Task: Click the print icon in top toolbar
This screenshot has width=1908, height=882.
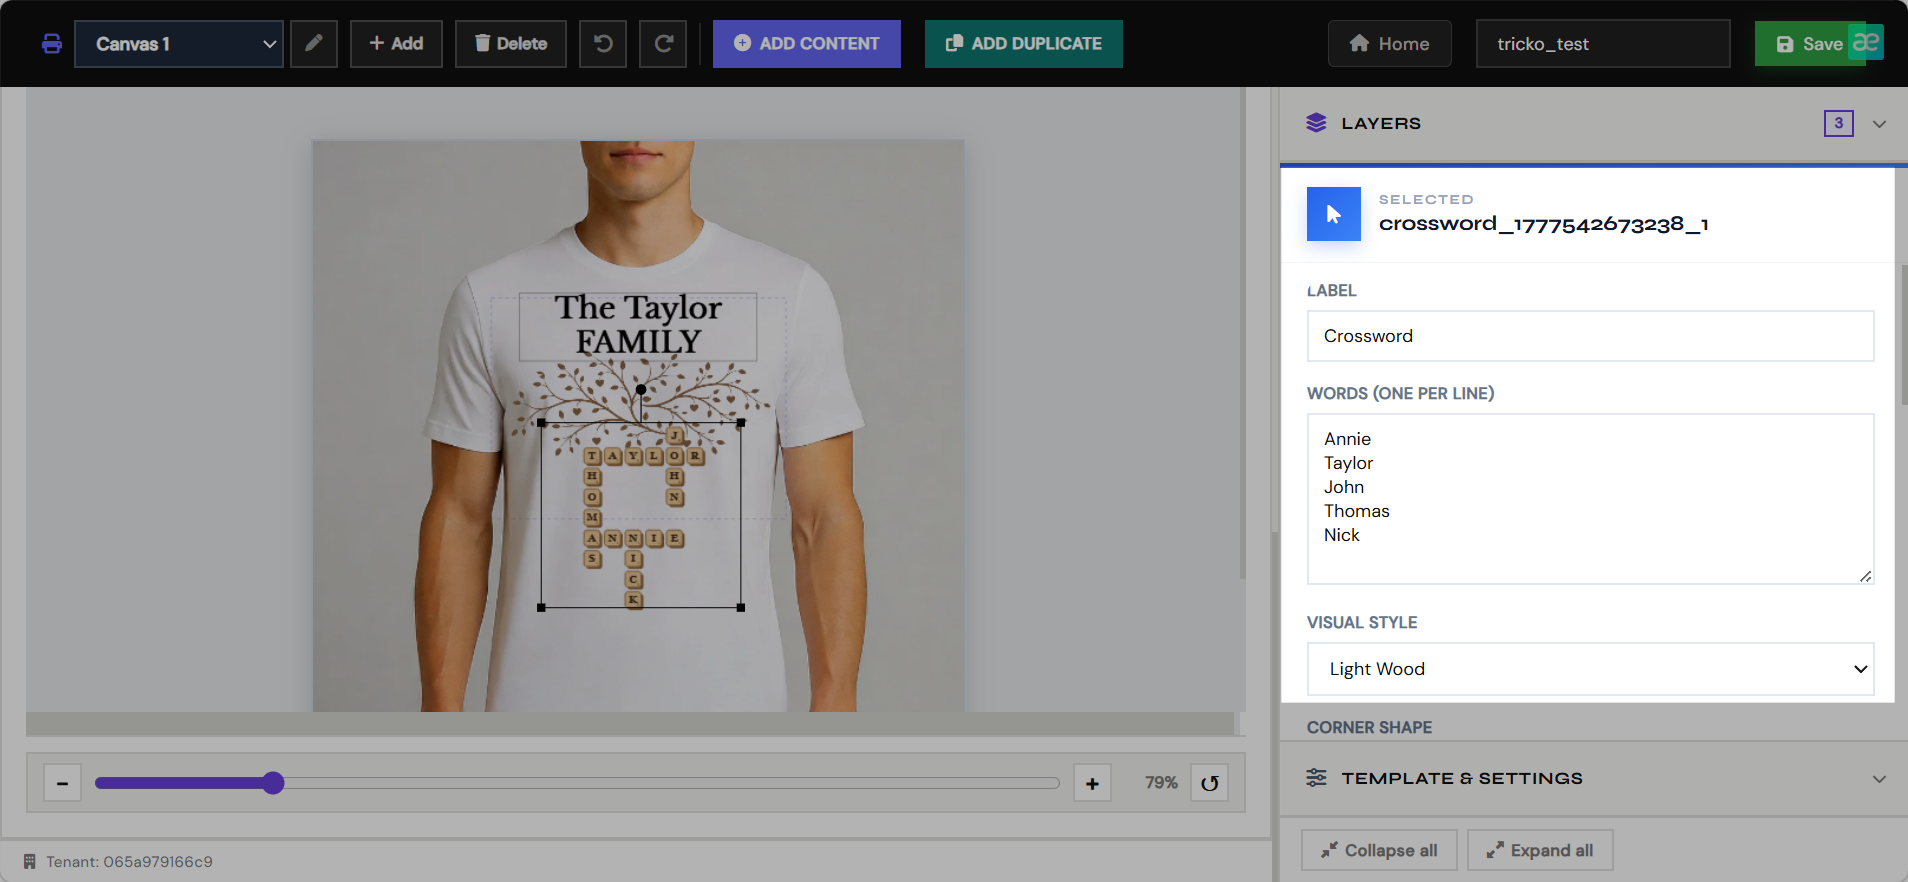Action: (x=52, y=44)
